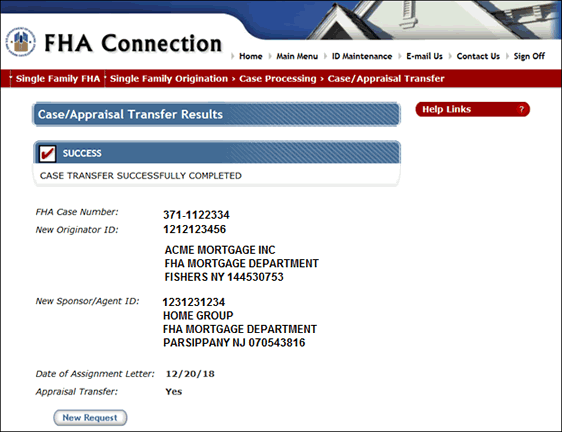The image size is (562, 432).
Task: Click the HOME GROUP name text
Action: [198, 316]
